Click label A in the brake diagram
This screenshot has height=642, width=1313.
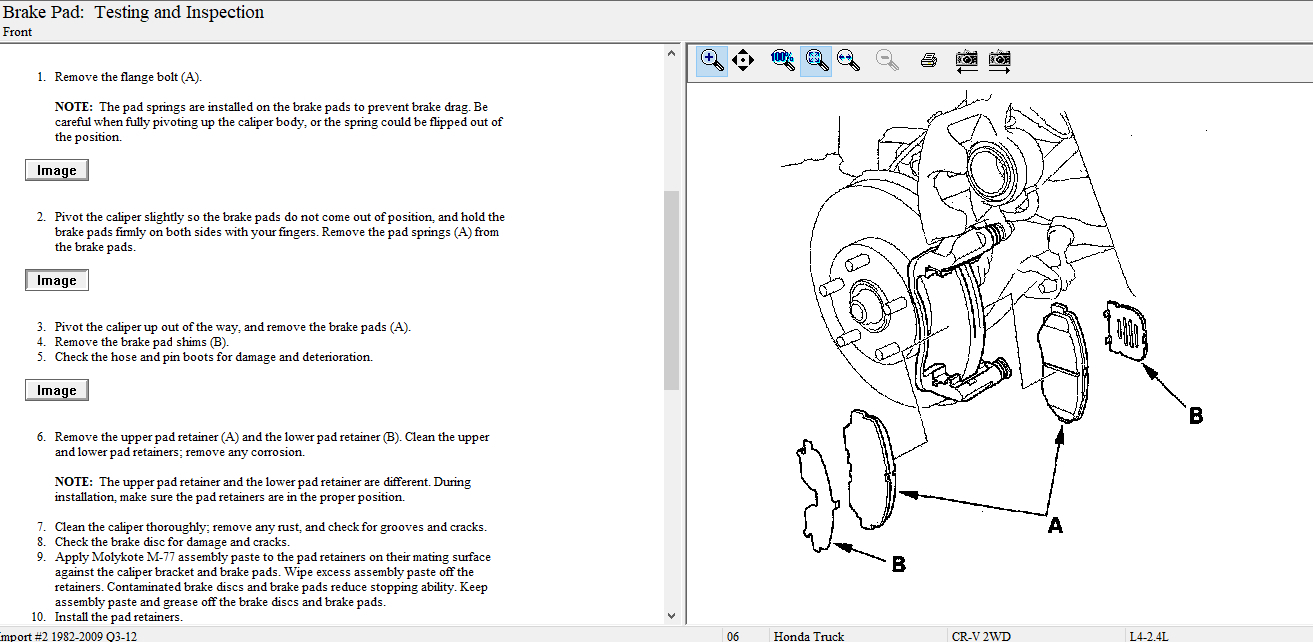[1054, 525]
